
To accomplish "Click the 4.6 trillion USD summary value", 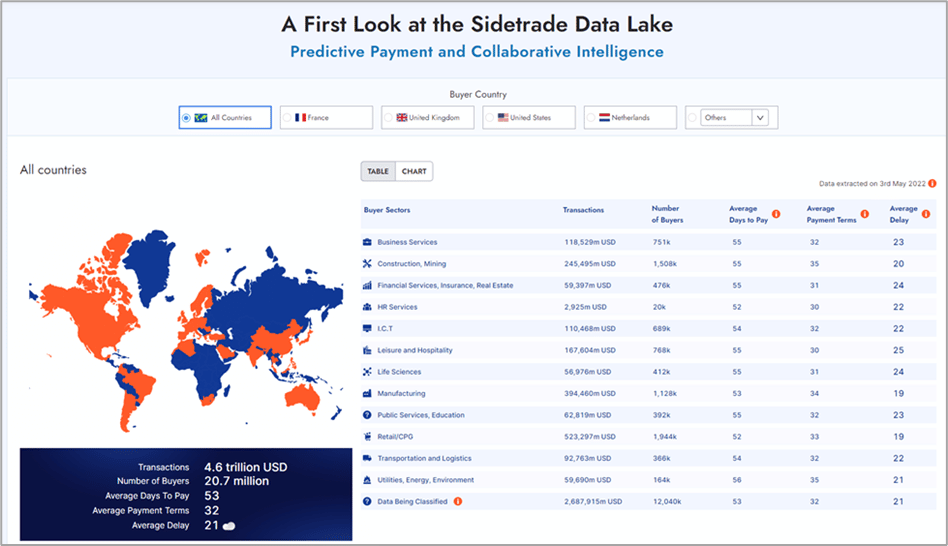I will tap(245, 467).
